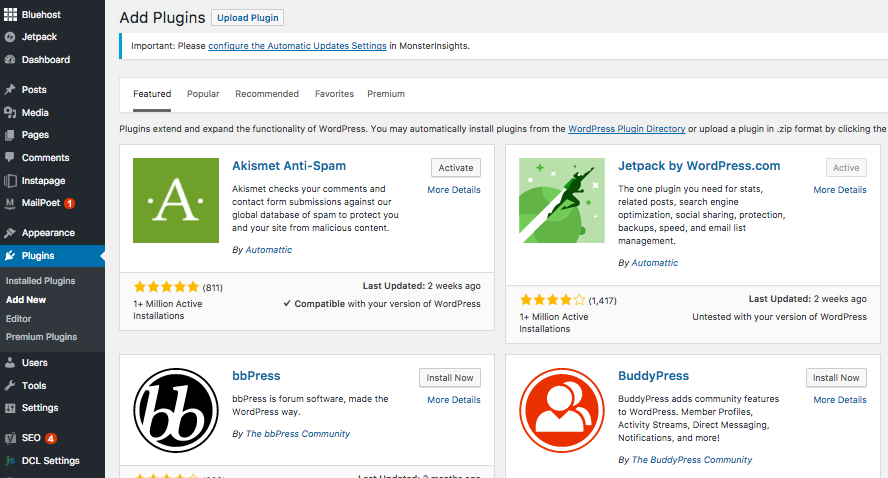This screenshot has width=888, height=478.
Task: Open configure the Automatic Updates Settings link
Action: pyautogui.click(x=297, y=46)
